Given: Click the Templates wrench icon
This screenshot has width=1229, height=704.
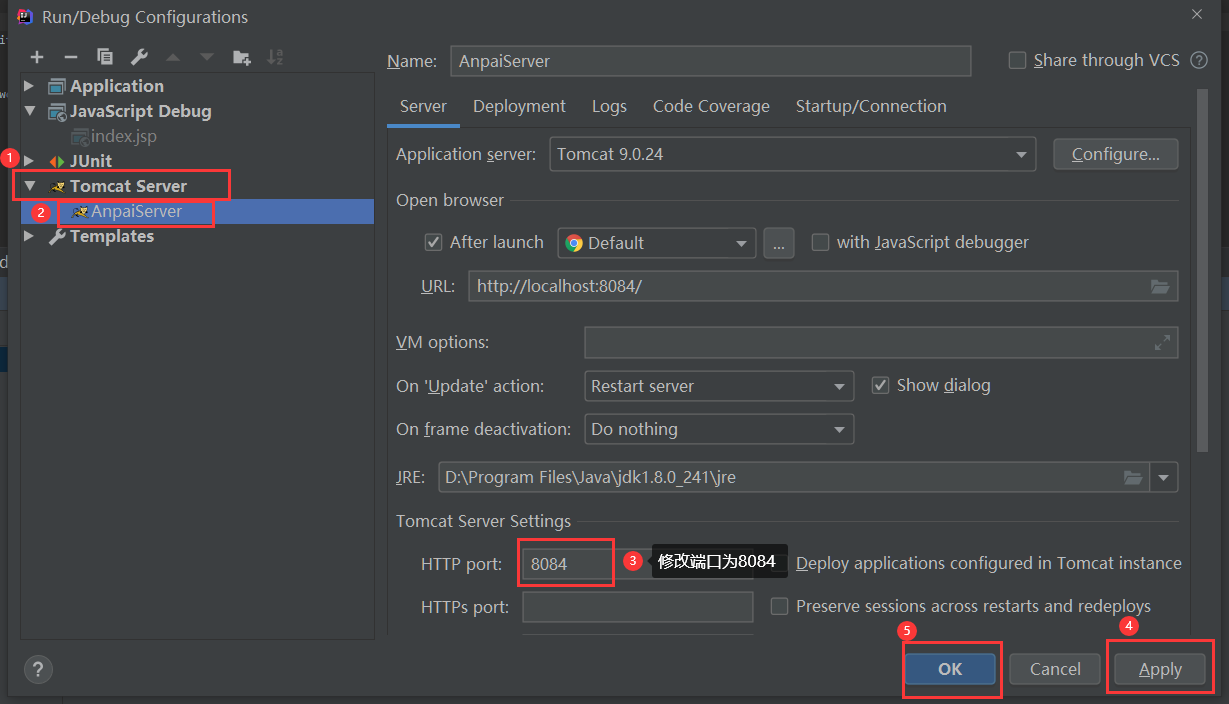Looking at the screenshot, I should pyautogui.click(x=57, y=236).
